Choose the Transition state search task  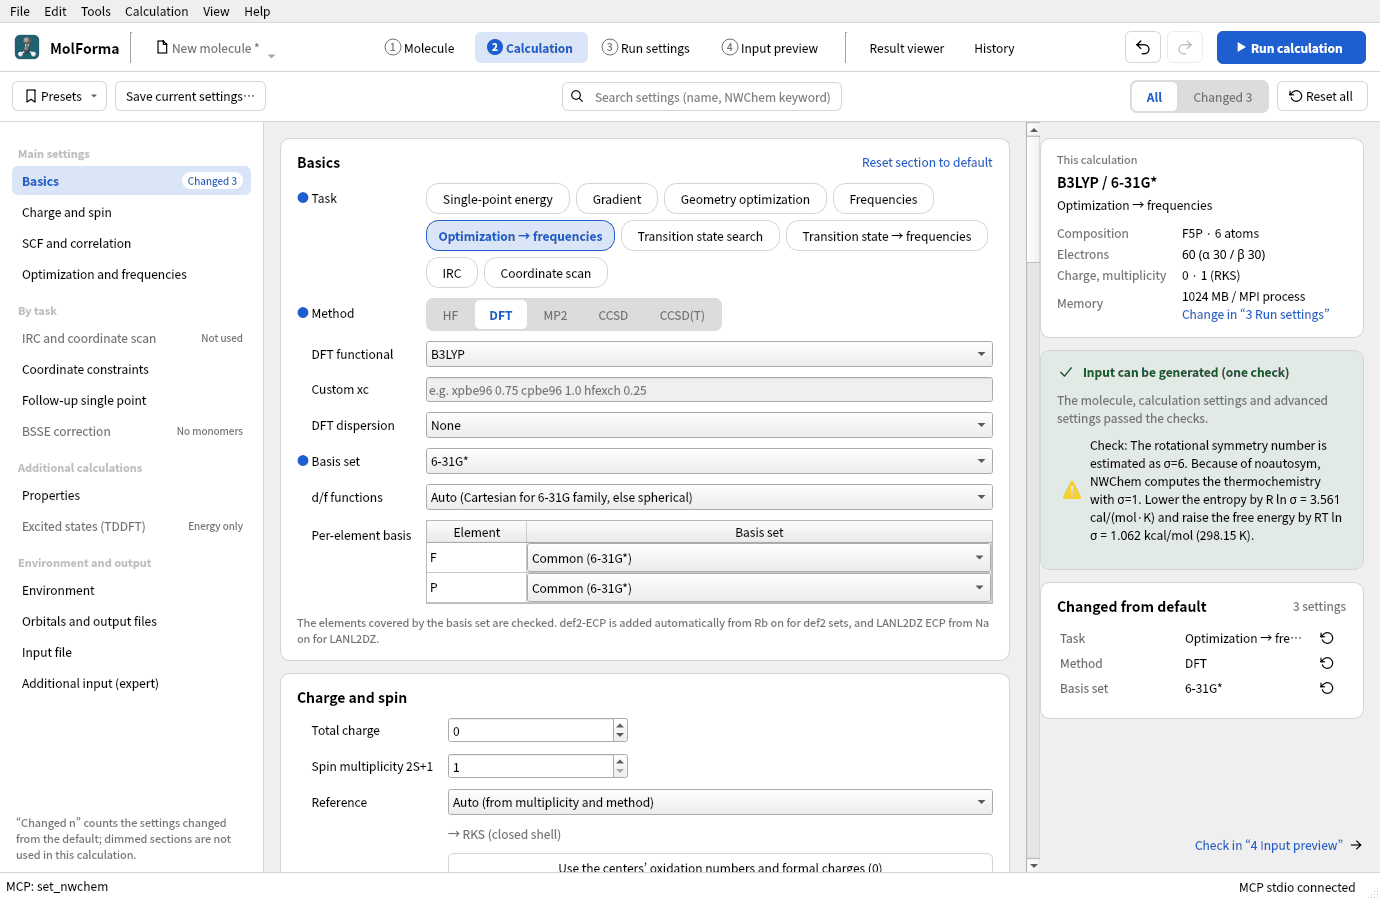click(700, 236)
